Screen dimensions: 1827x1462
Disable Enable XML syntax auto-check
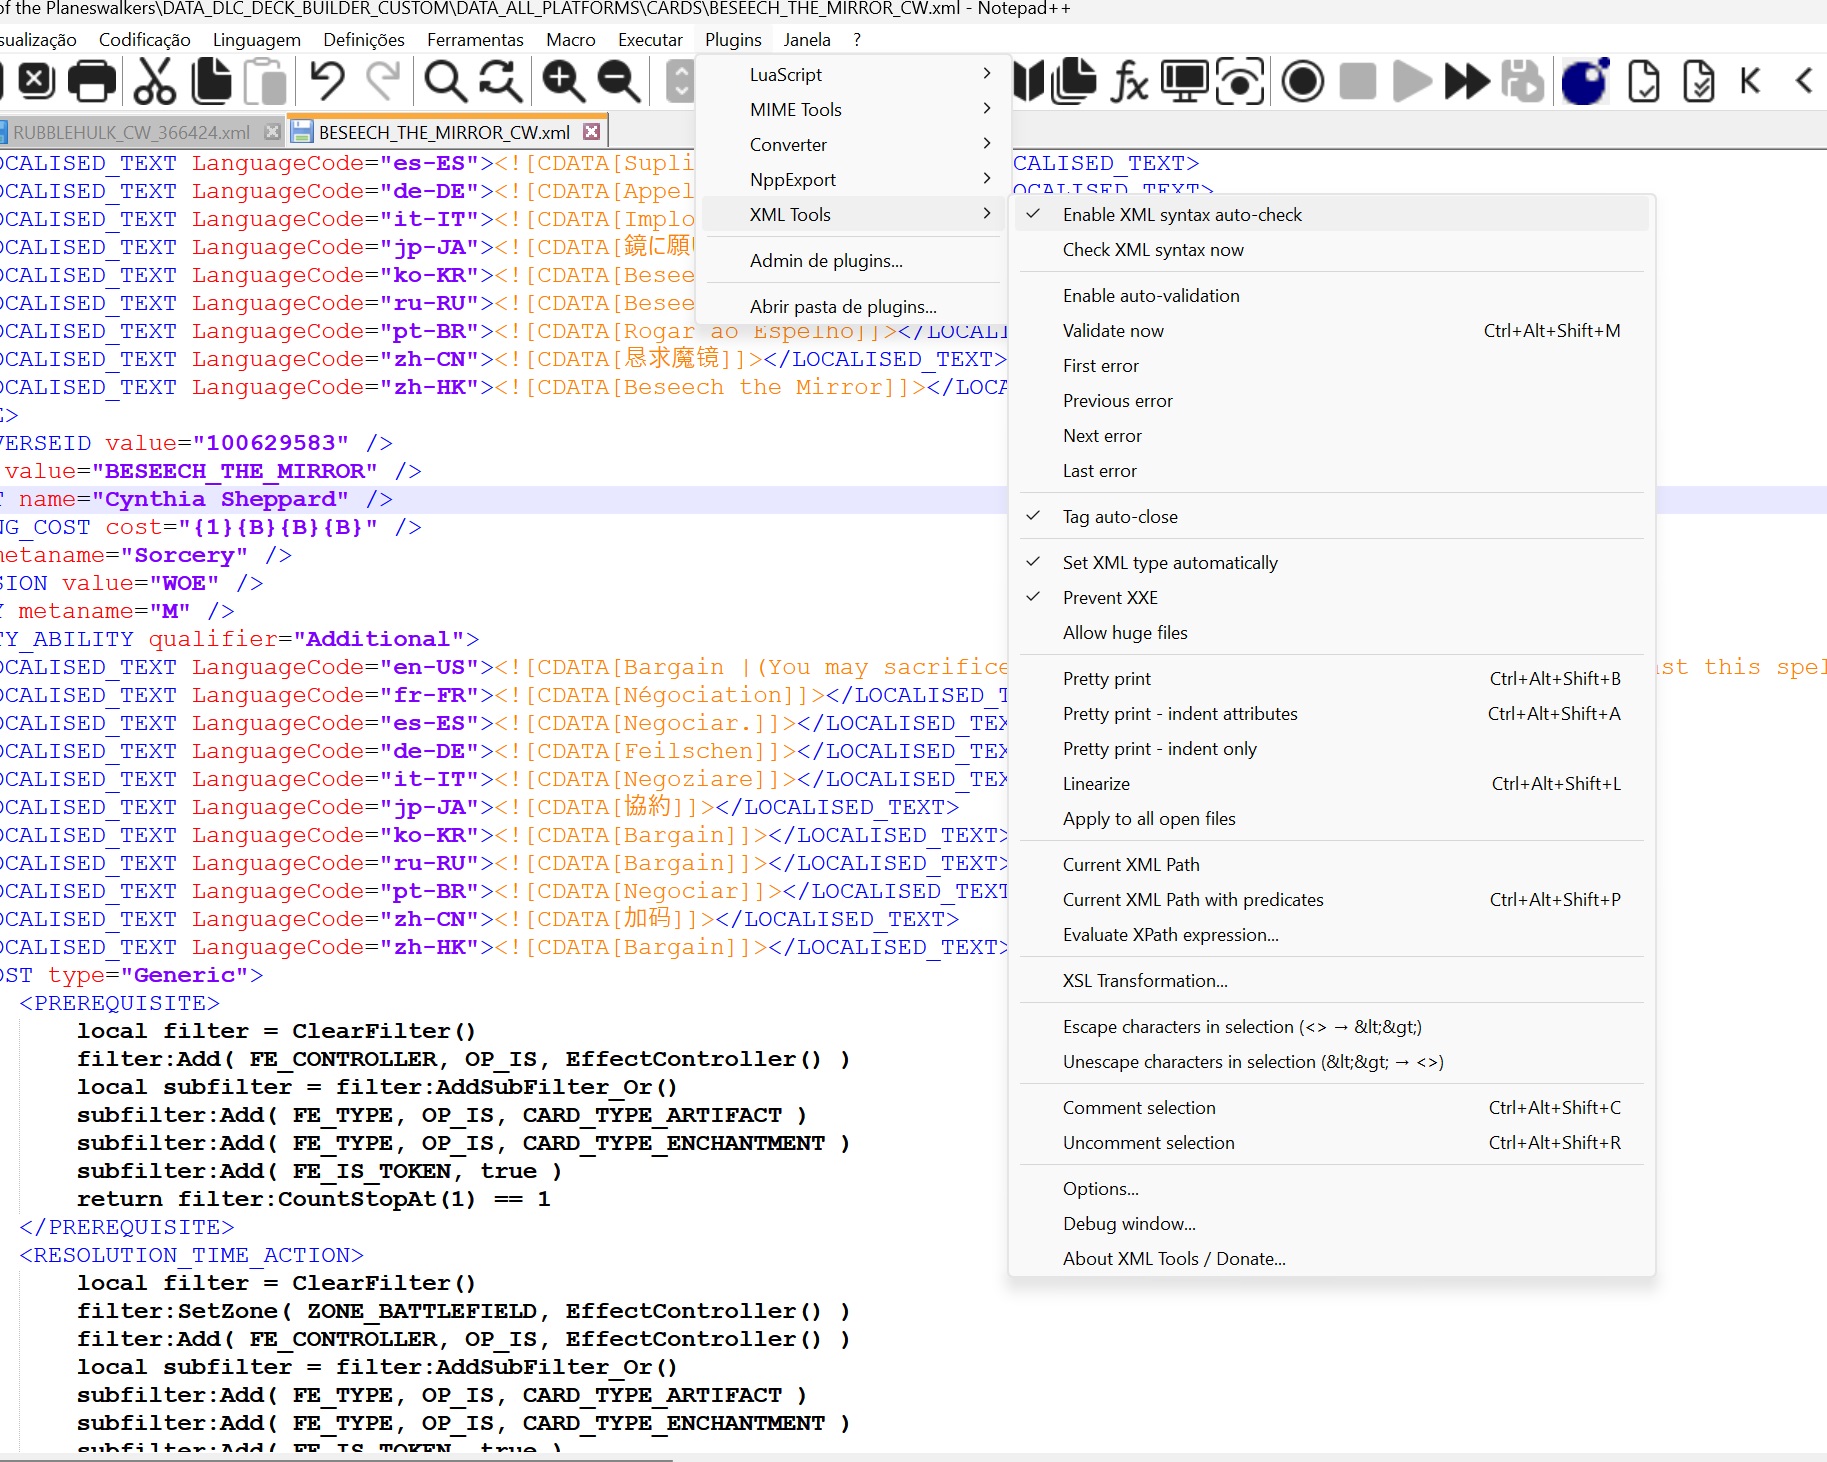(x=1182, y=215)
